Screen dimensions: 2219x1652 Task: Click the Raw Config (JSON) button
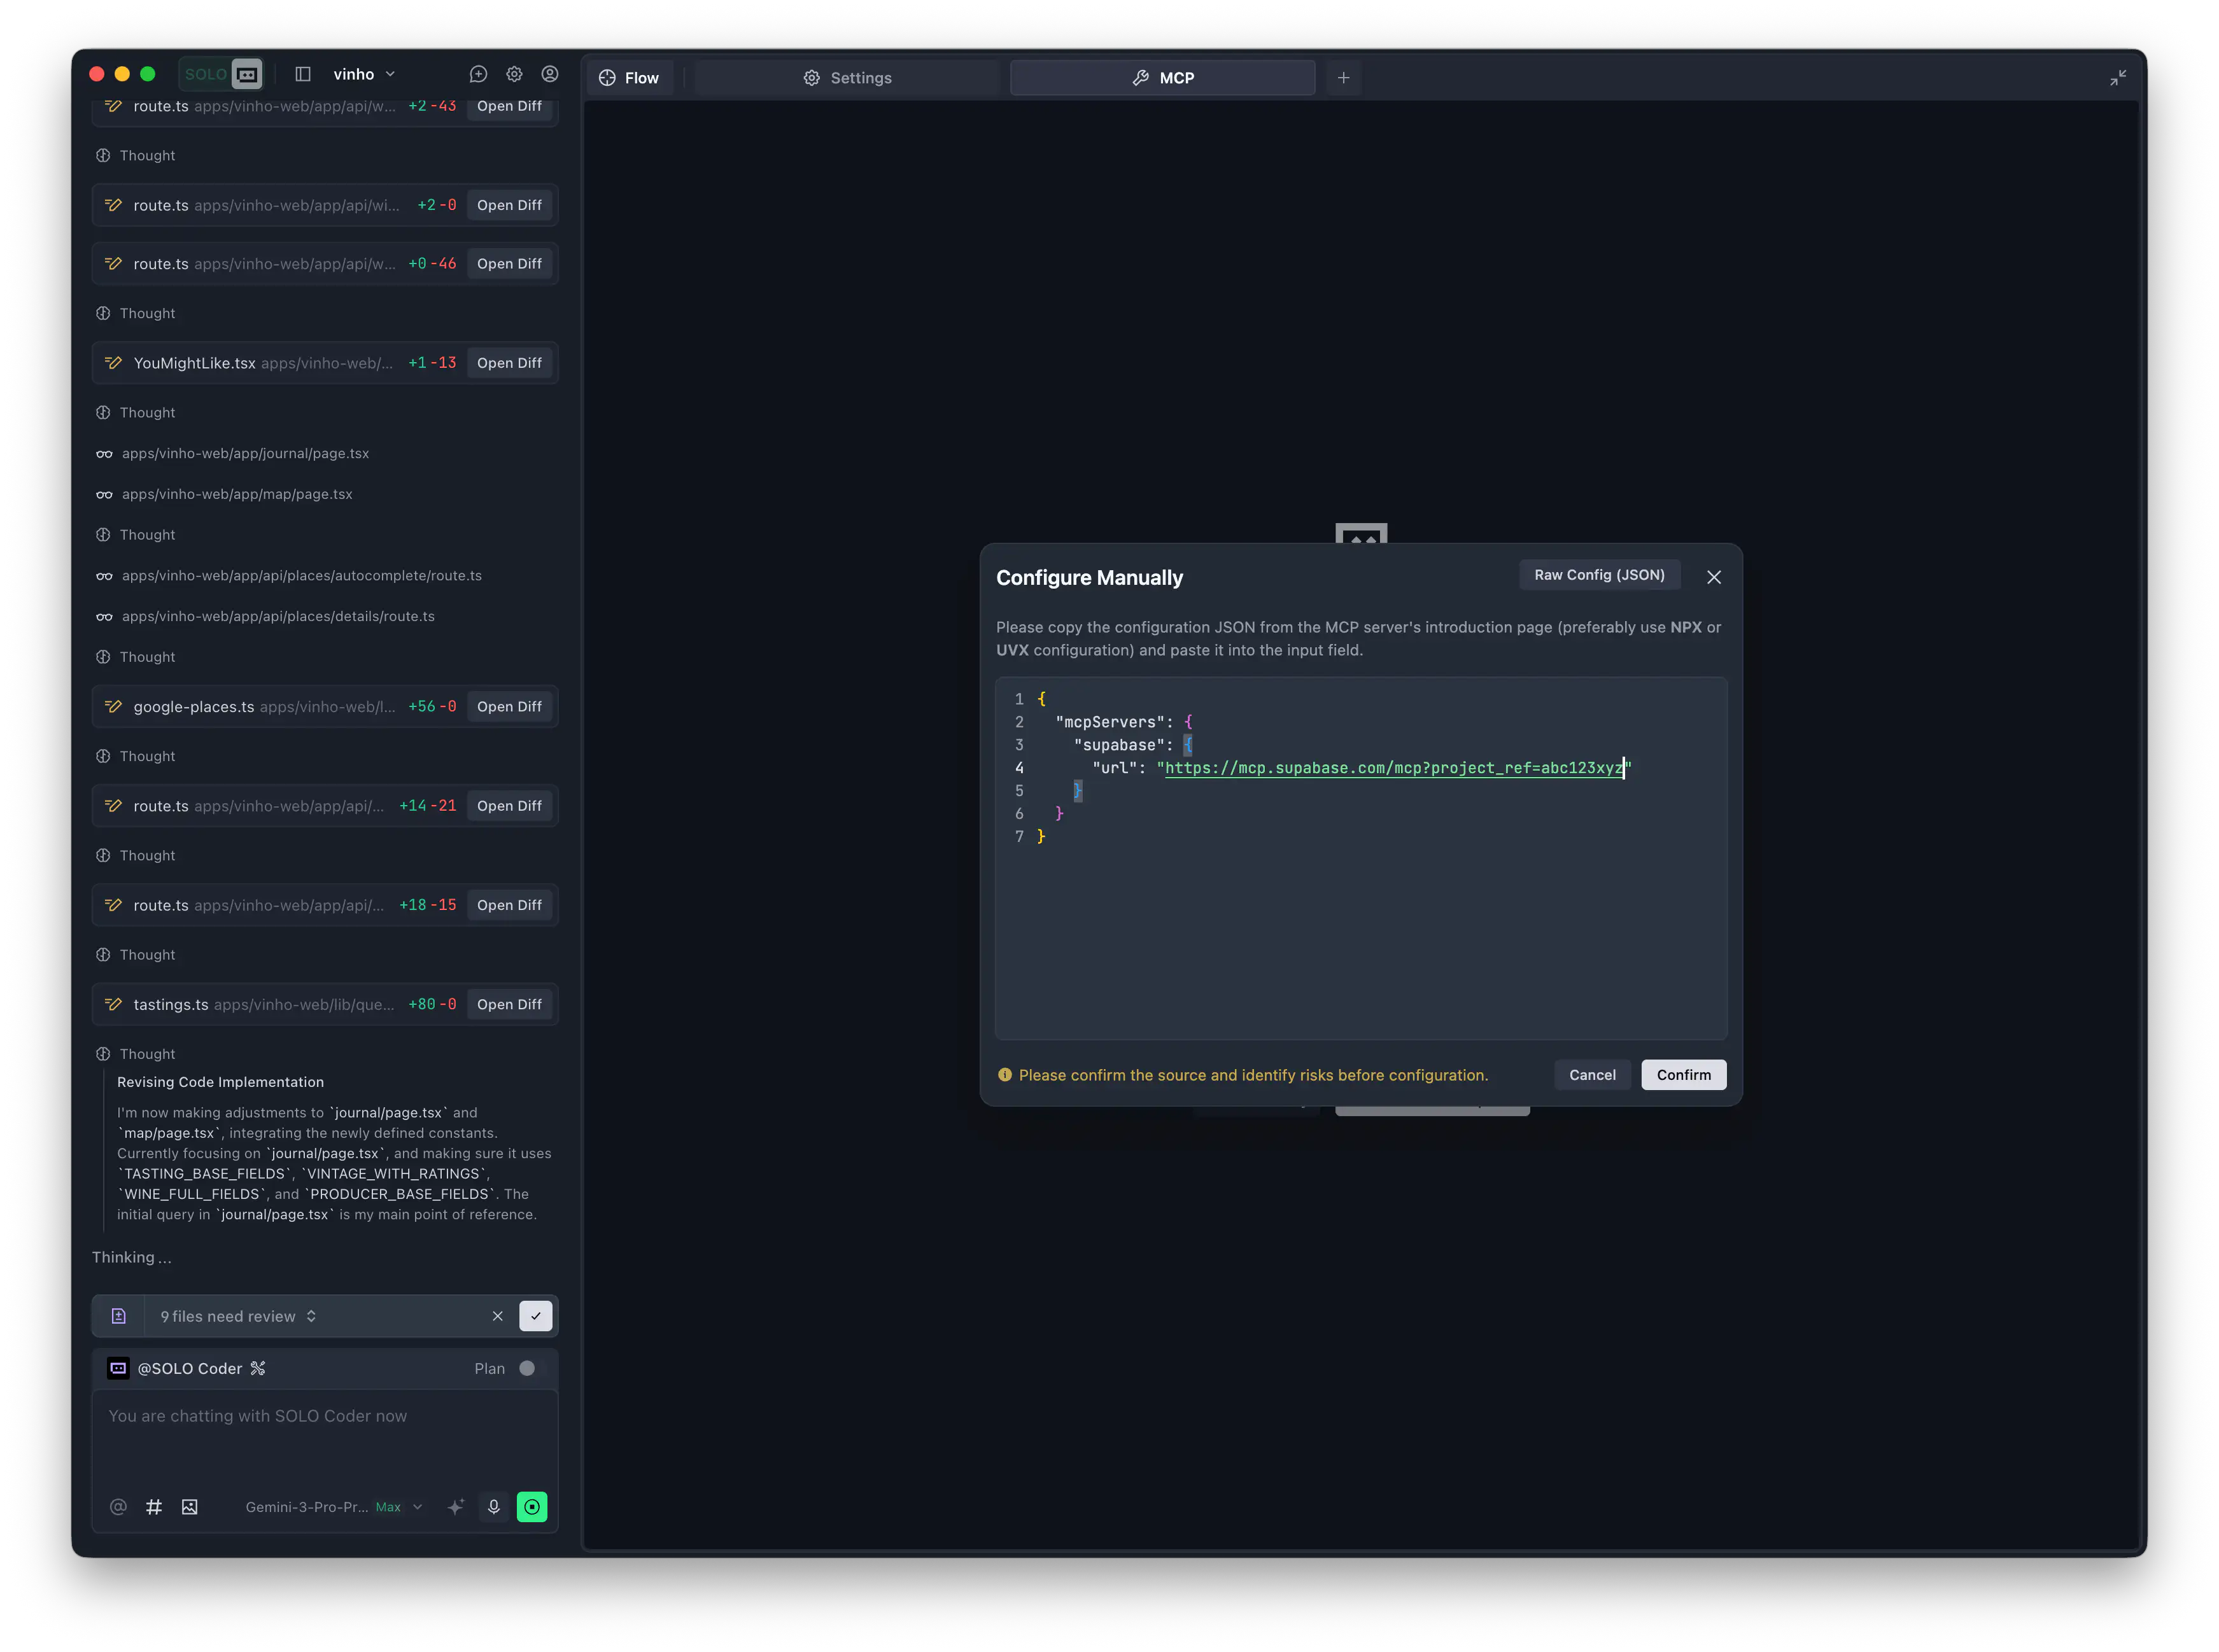pos(1599,575)
